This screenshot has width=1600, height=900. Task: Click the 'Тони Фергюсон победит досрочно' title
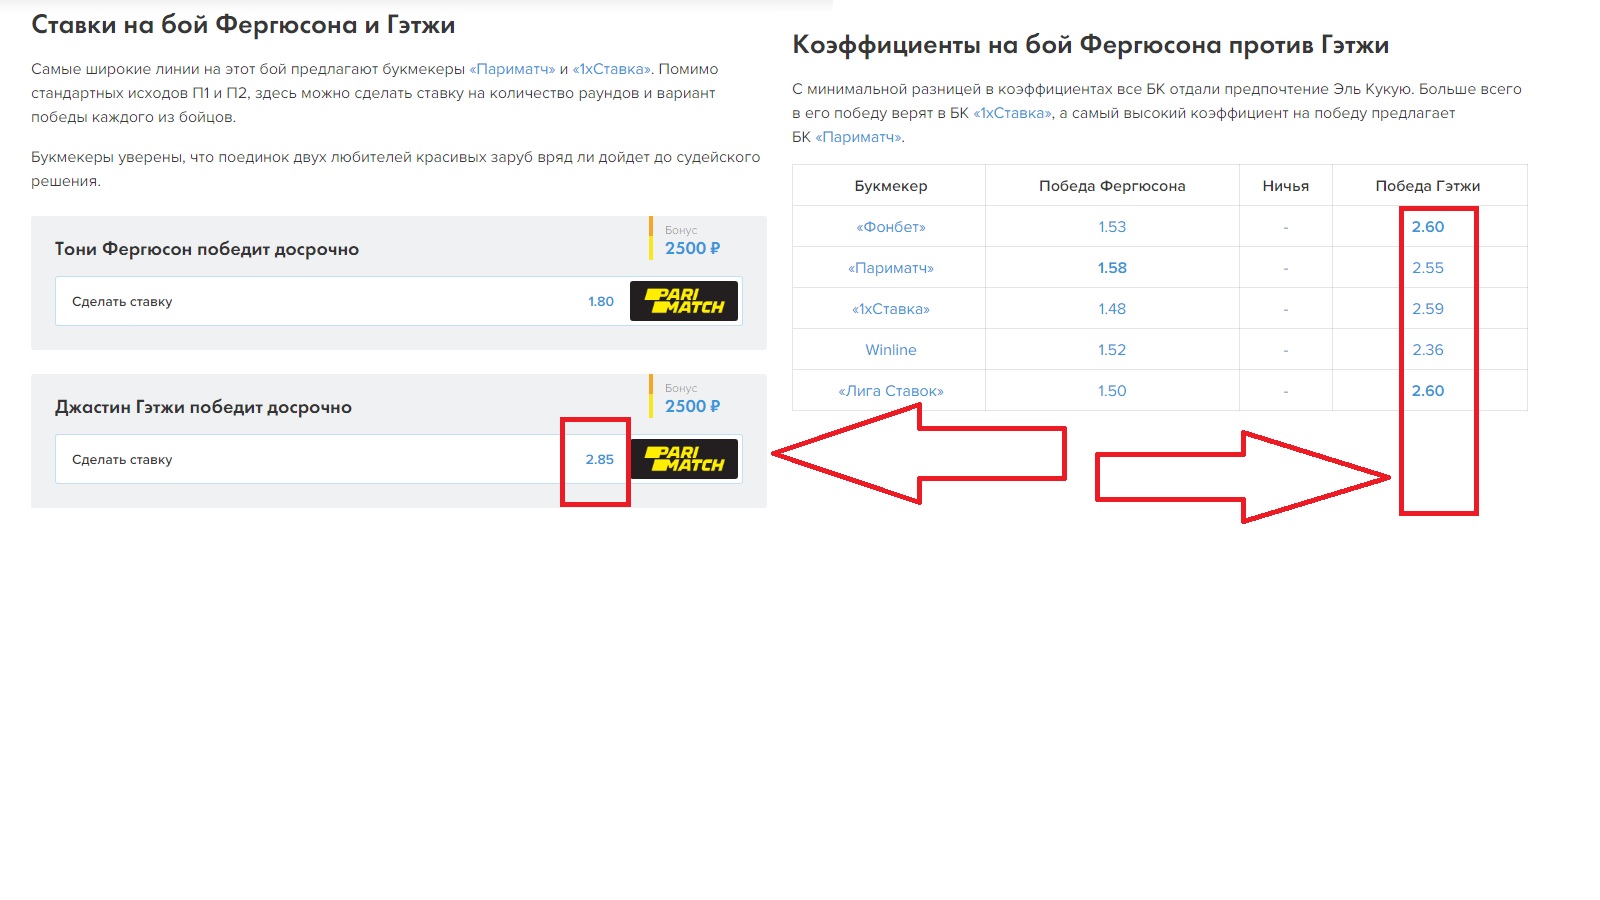click(207, 249)
